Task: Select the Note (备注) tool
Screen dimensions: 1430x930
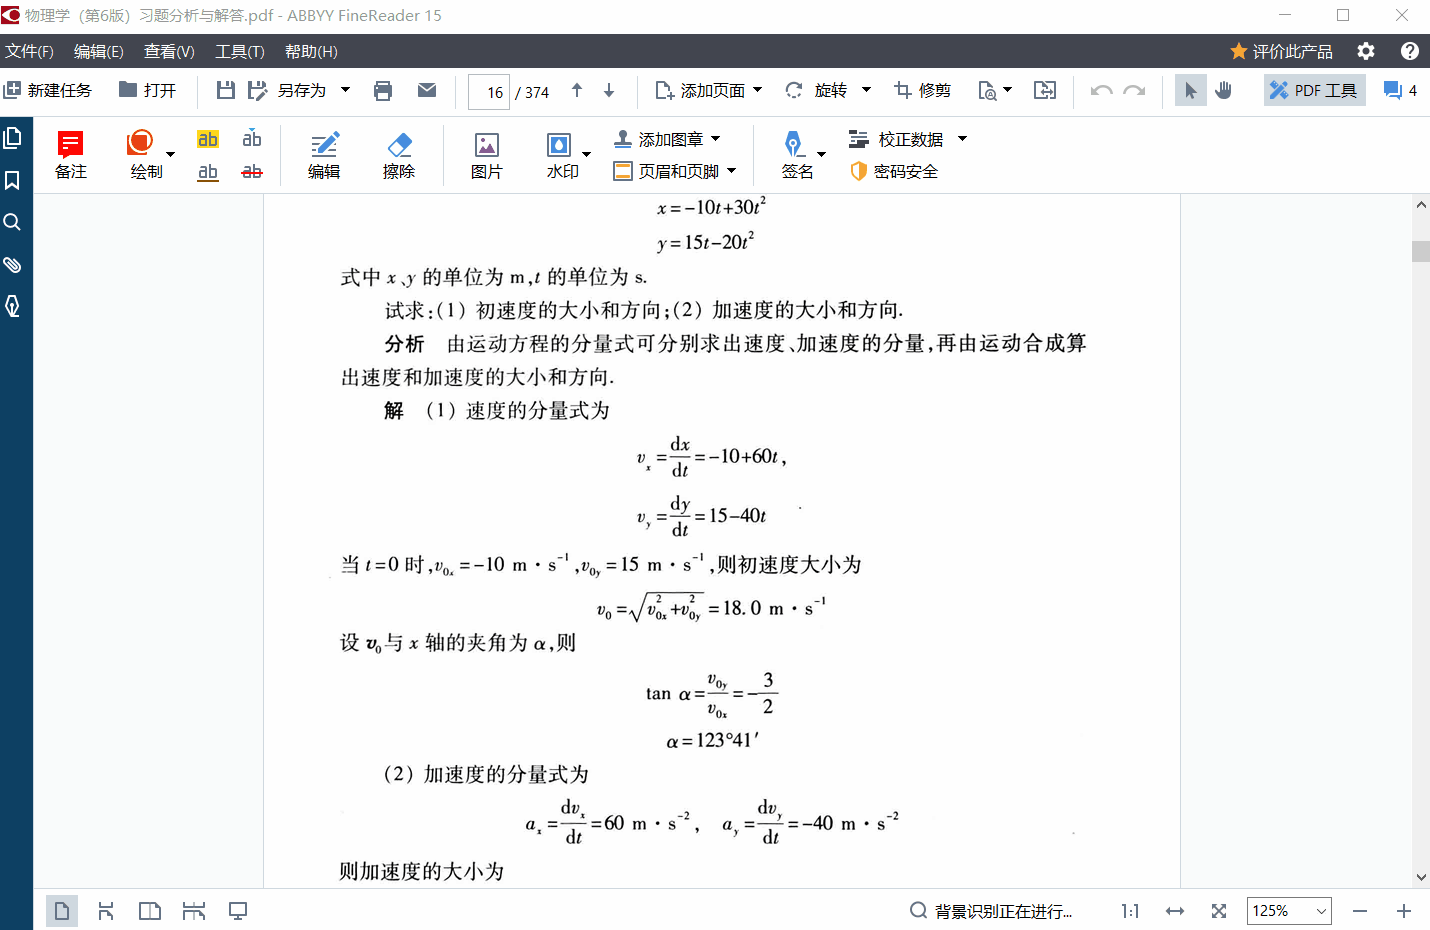Action: 71,155
